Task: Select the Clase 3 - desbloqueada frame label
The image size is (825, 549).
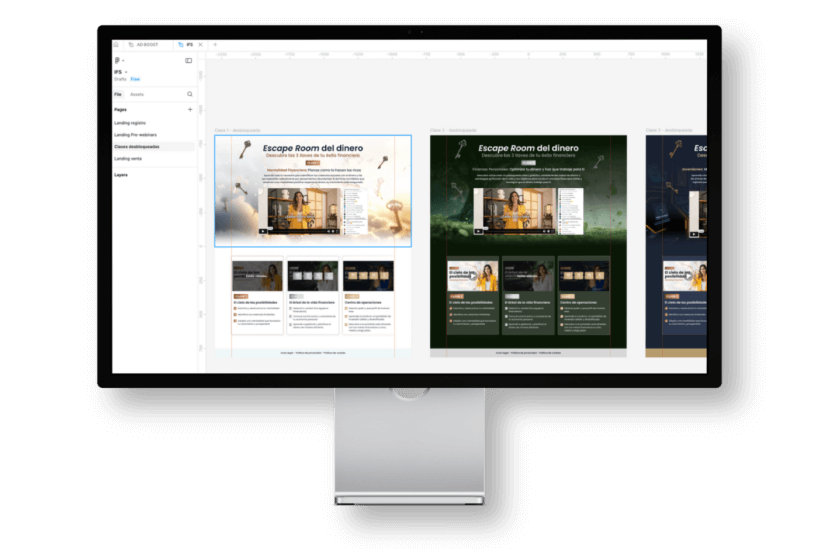Action: [x=669, y=130]
